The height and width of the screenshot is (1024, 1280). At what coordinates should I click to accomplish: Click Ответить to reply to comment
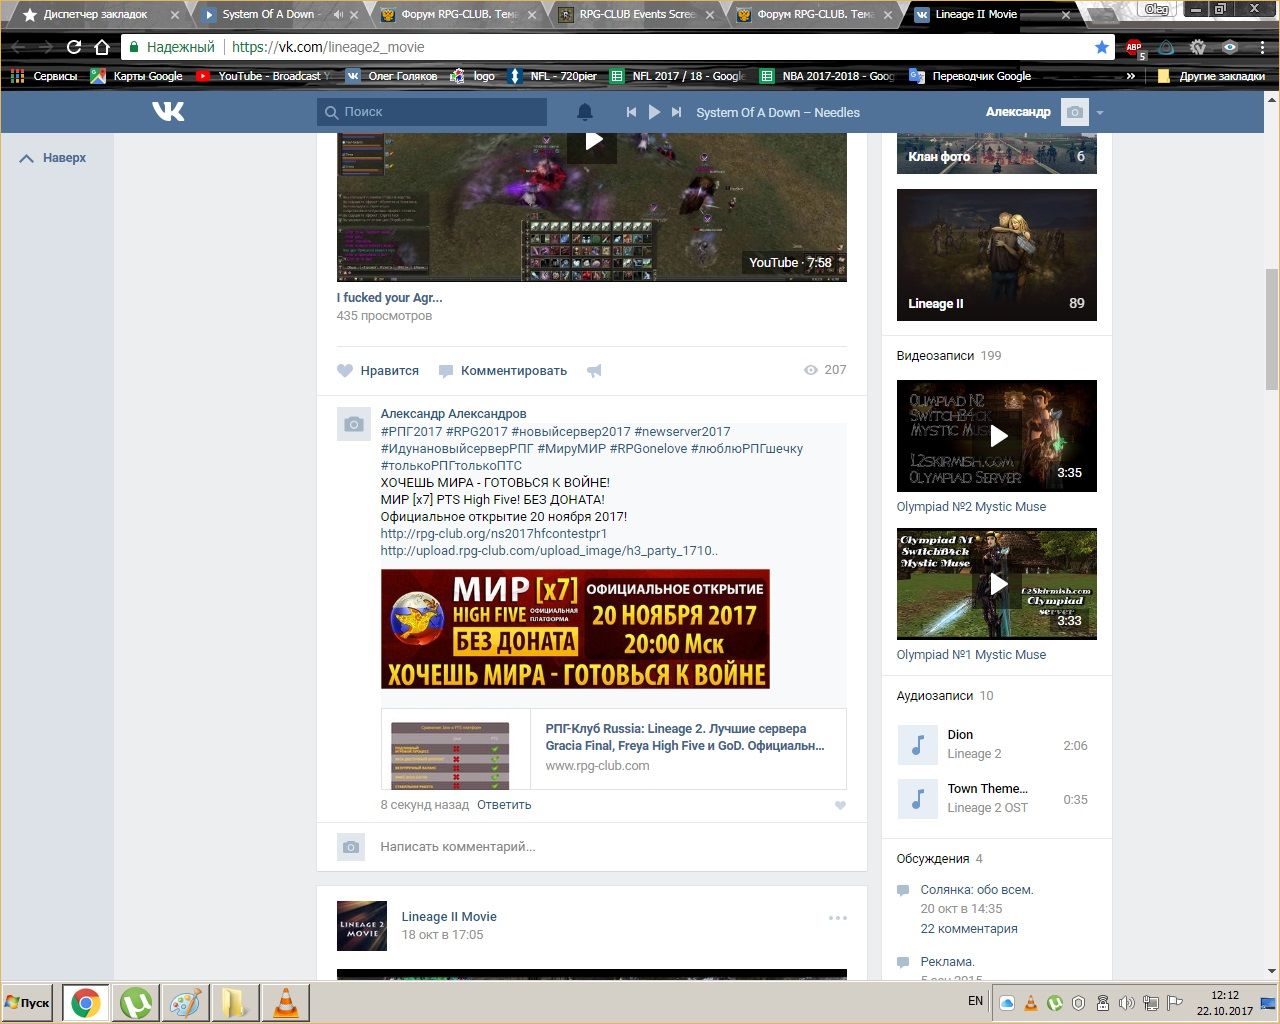point(504,804)
